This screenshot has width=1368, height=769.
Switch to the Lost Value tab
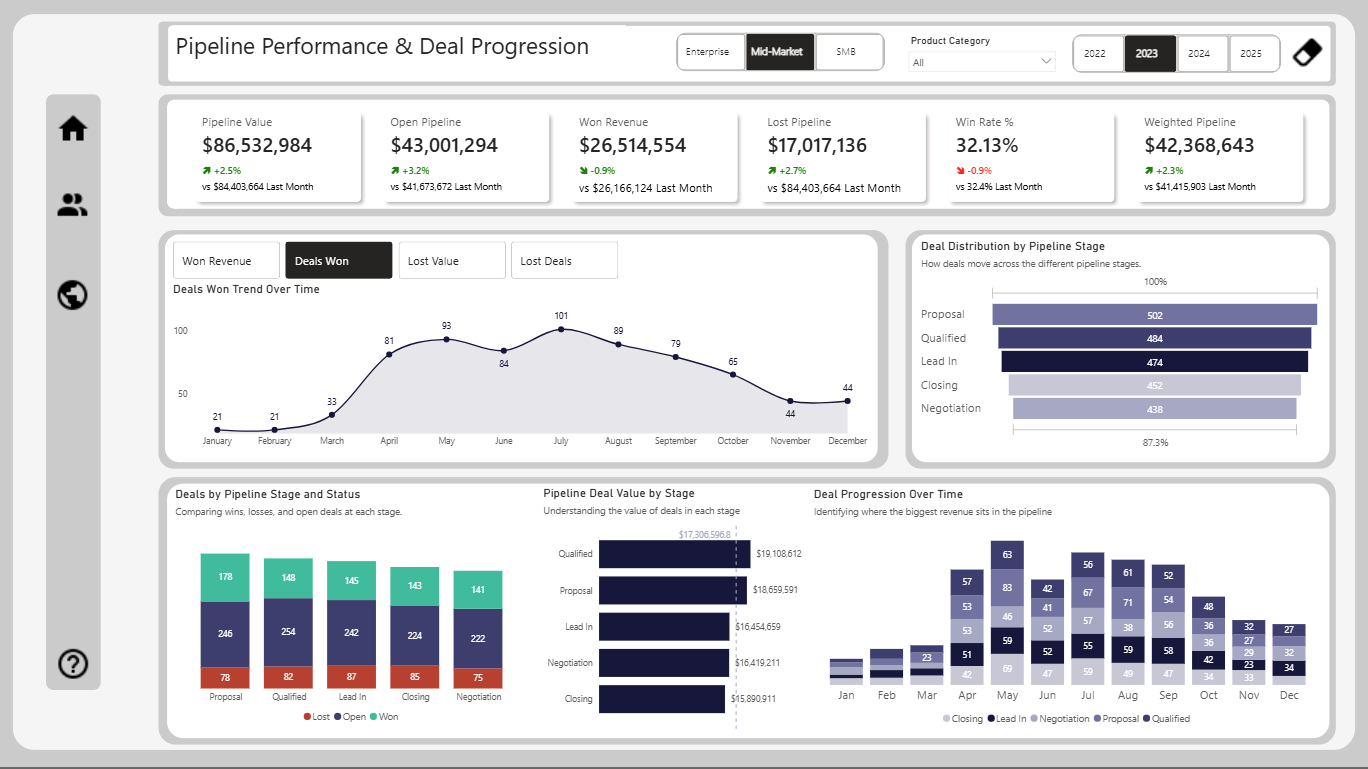point(452,261)
